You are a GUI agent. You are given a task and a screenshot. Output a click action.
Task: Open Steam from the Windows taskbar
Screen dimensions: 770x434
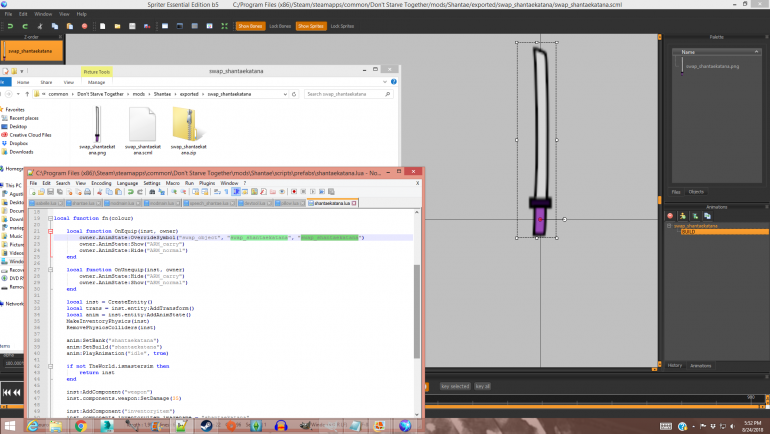click(207, 426)
